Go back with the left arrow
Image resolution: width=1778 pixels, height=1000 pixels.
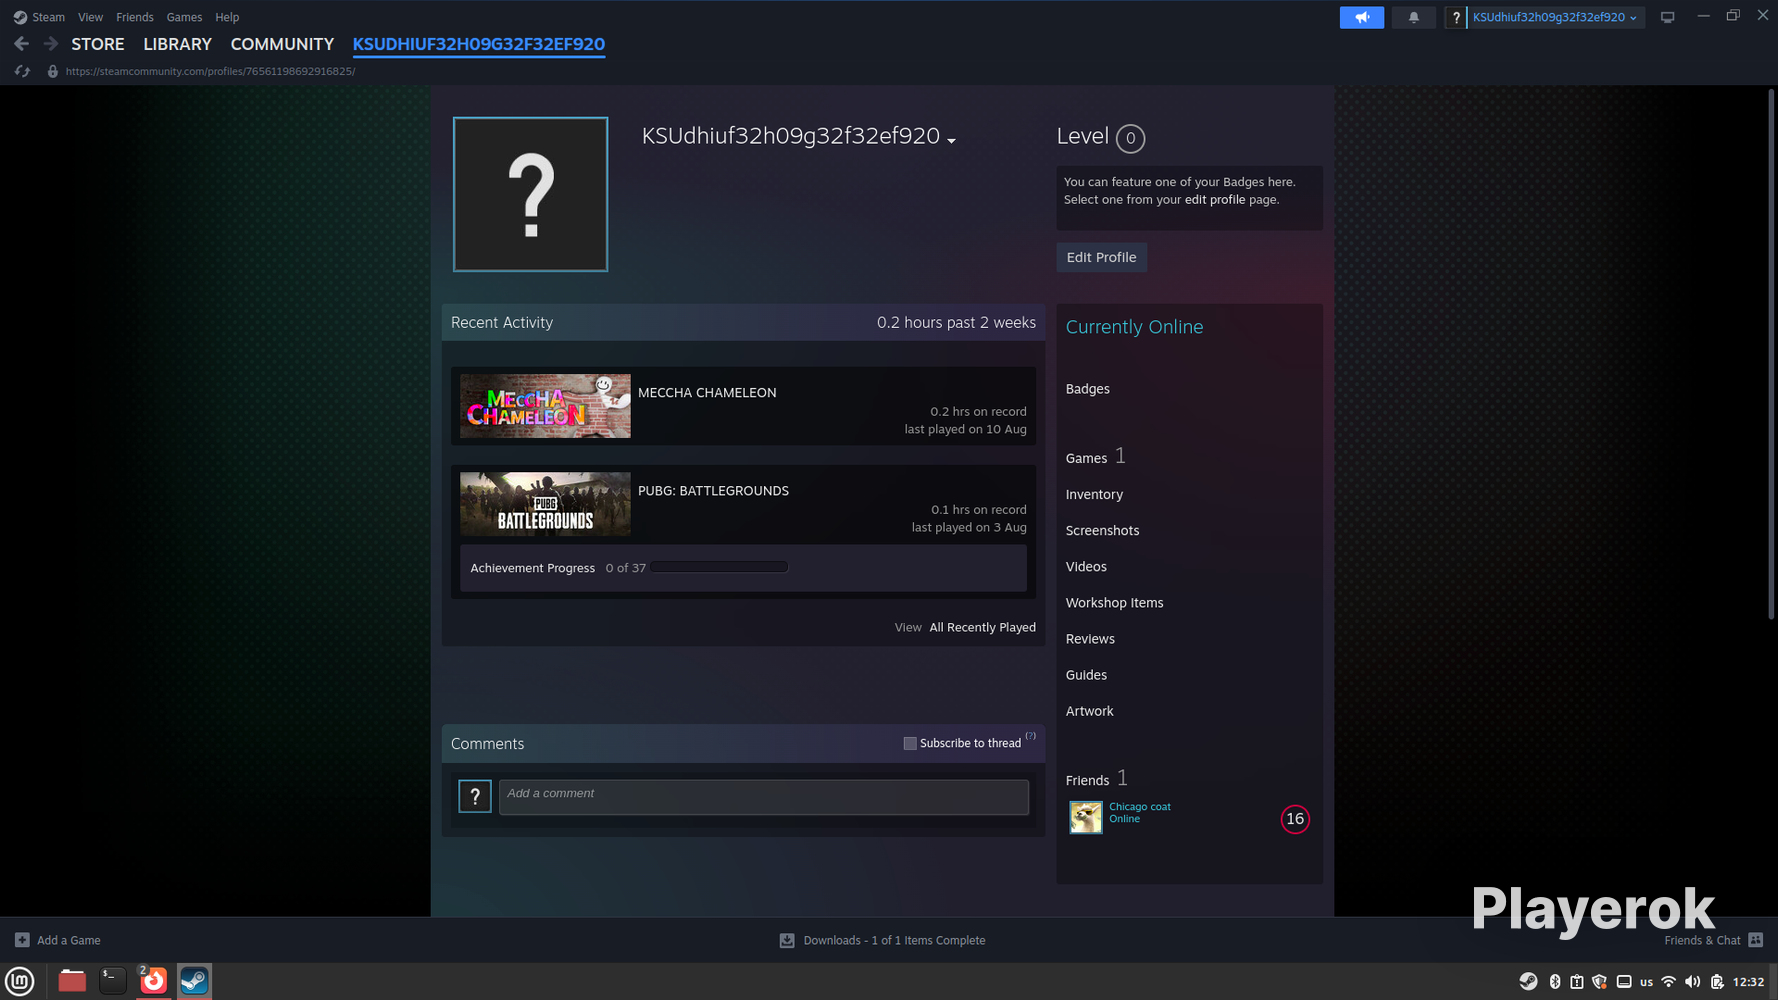[21, 44]
